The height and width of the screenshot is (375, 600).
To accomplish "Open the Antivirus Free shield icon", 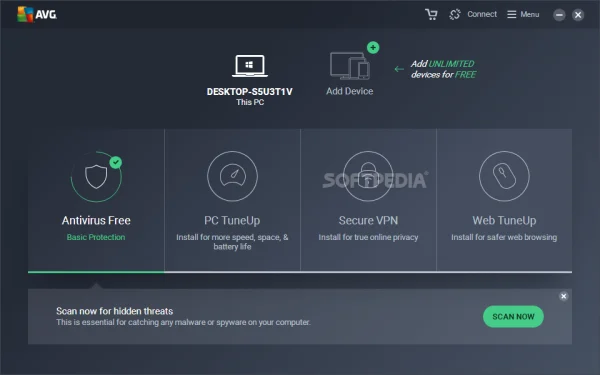I will tap(96, 176).
